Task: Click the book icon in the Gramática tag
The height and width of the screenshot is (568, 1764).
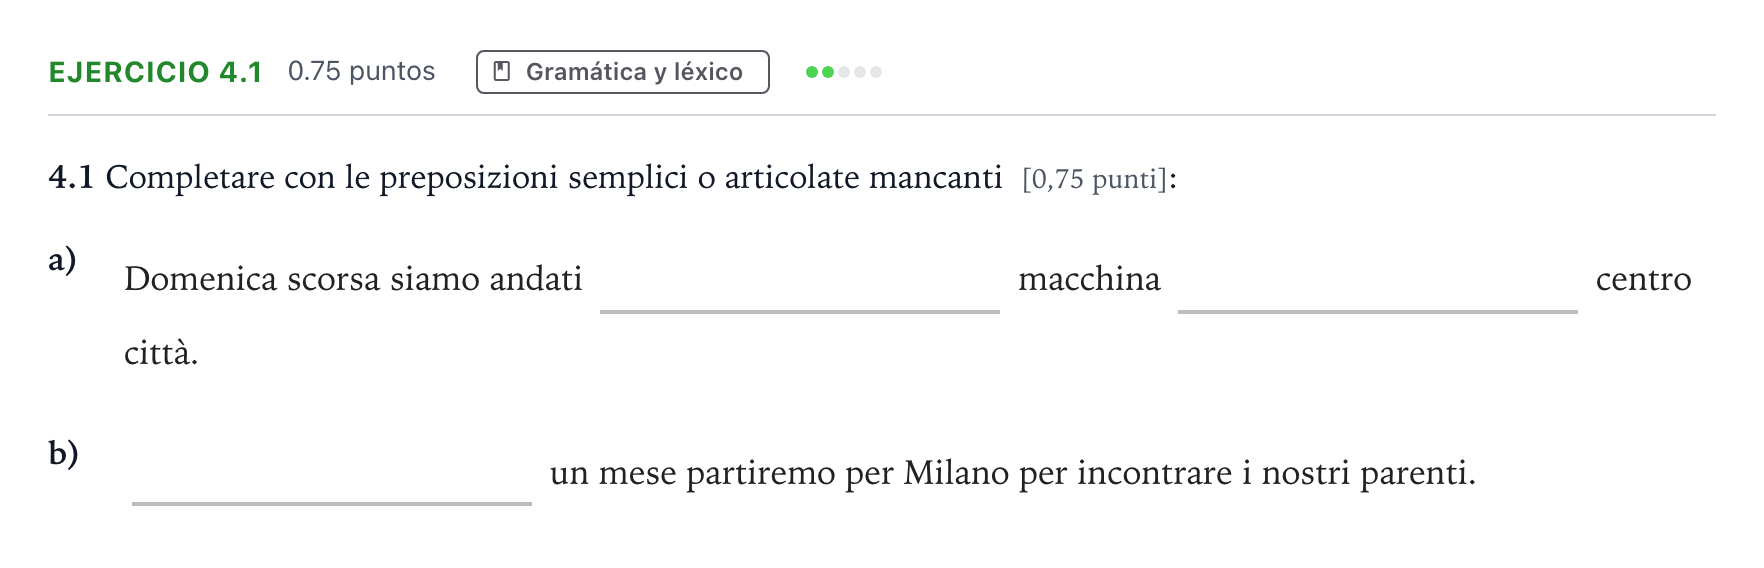Action: (x=503, y=72)
